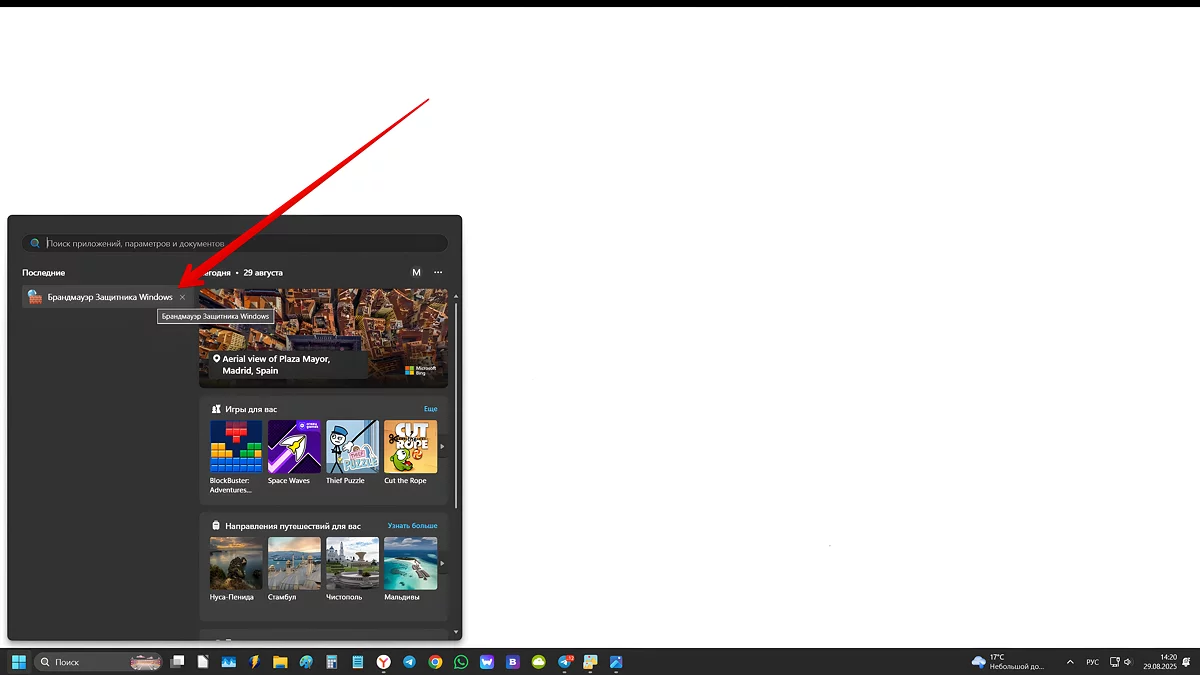The height and width of the screenshot is (675, 1200).
Task: Remove Брандмауэр Защитника Windows from recent list
Action: (182, 297)
